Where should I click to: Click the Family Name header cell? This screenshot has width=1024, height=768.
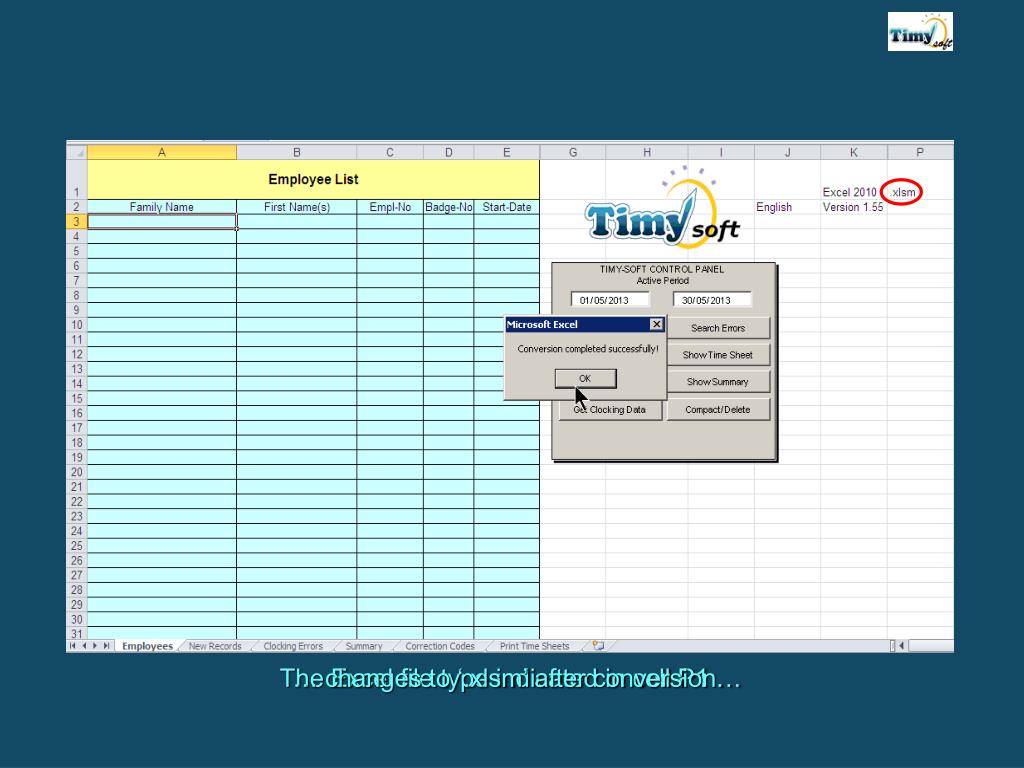point(162,207)
